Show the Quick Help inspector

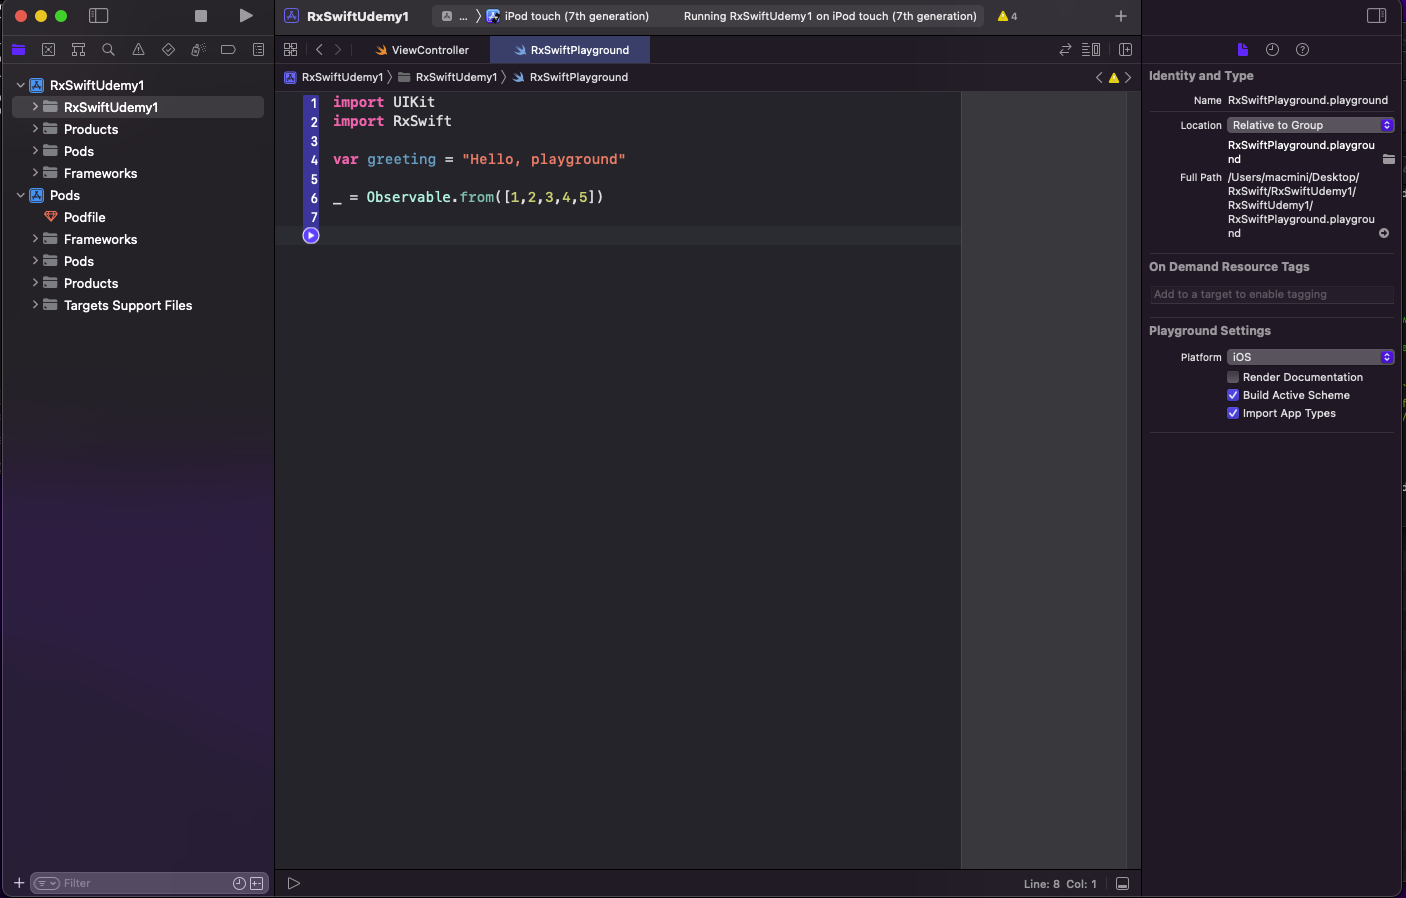pos(1302,49)
